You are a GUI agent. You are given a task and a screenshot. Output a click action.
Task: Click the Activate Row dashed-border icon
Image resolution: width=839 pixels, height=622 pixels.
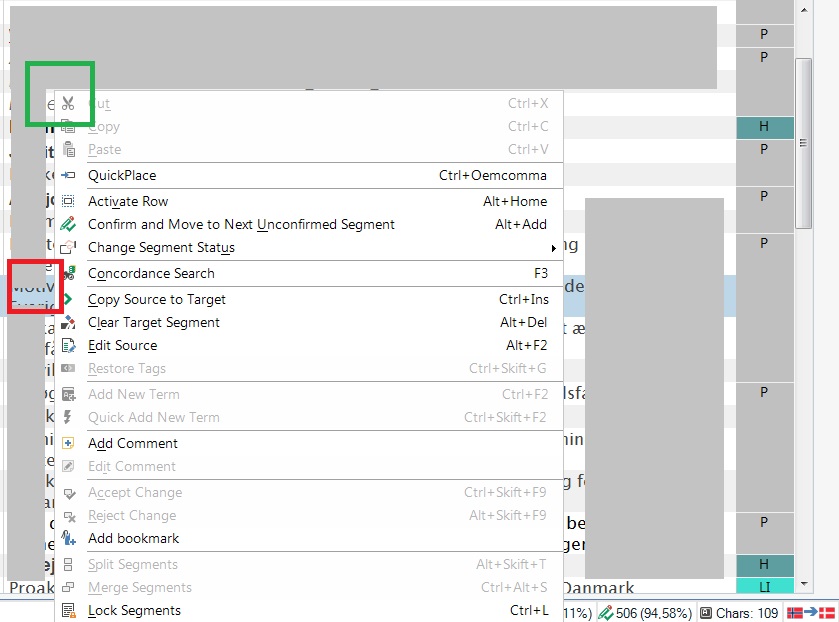[68, 201]
